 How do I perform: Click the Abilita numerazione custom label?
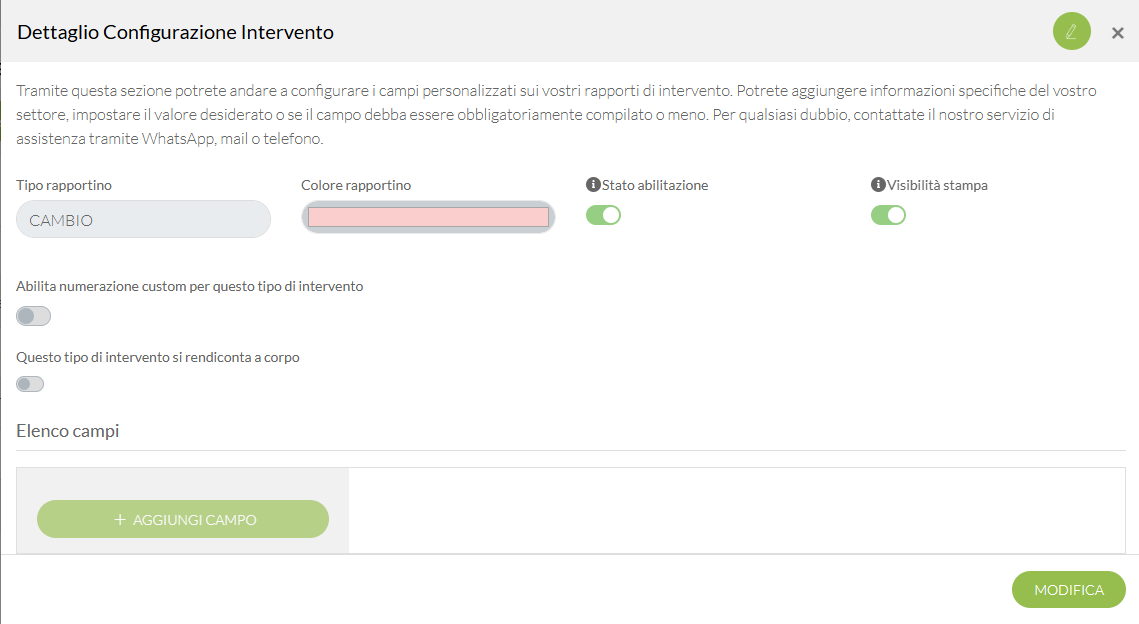[x=190, y=286]
